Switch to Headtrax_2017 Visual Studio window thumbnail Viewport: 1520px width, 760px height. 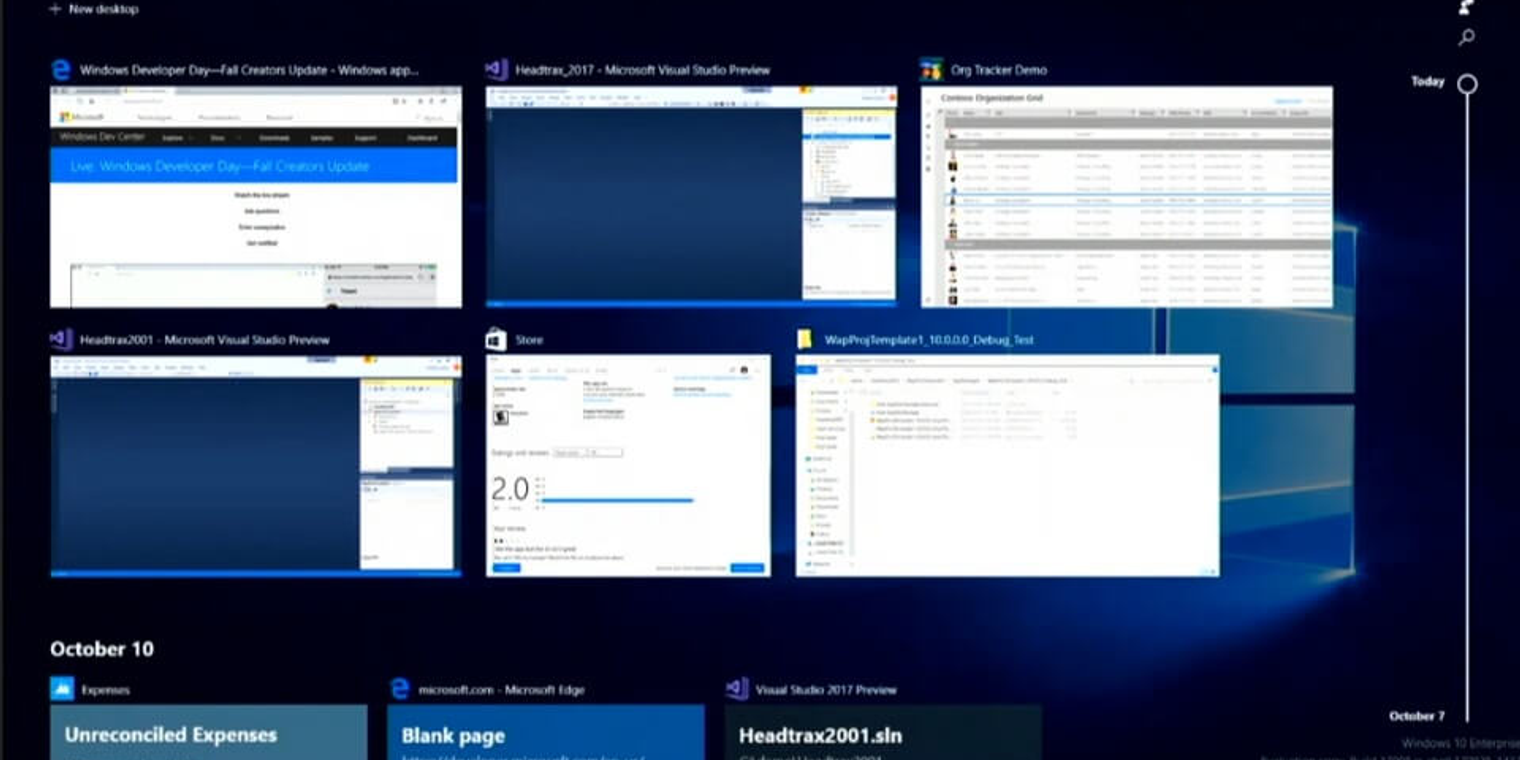(x=691, y=195)
